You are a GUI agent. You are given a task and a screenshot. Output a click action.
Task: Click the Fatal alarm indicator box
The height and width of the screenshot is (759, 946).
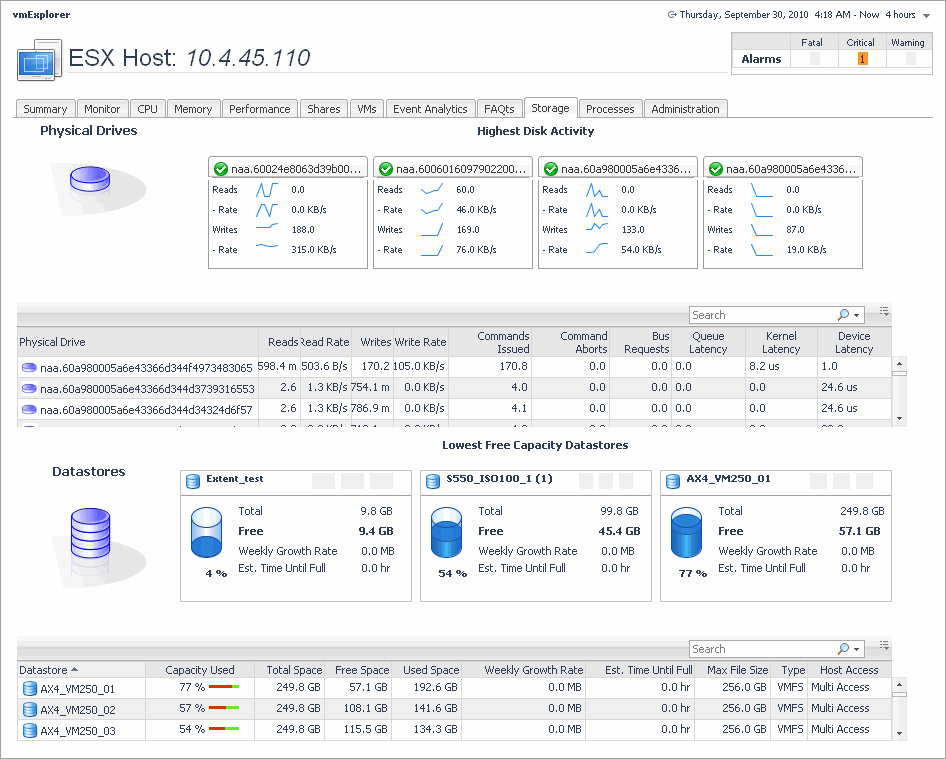pos(814,59)
